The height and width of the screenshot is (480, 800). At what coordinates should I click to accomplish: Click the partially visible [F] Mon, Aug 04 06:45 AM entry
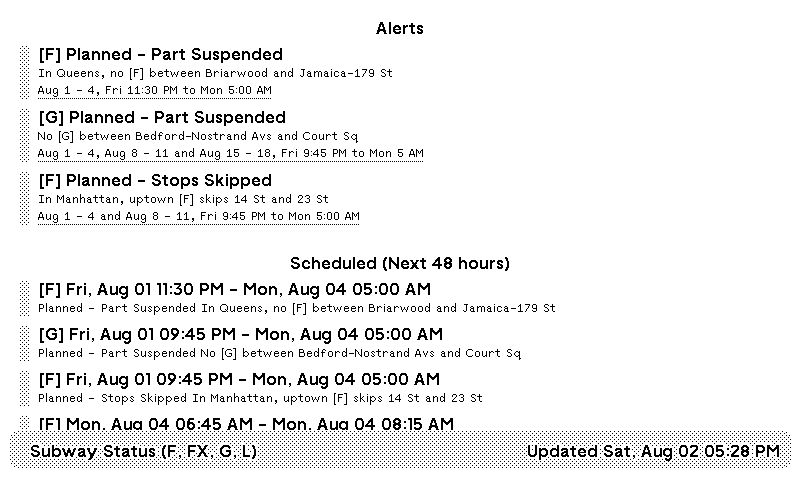point(245,424)
